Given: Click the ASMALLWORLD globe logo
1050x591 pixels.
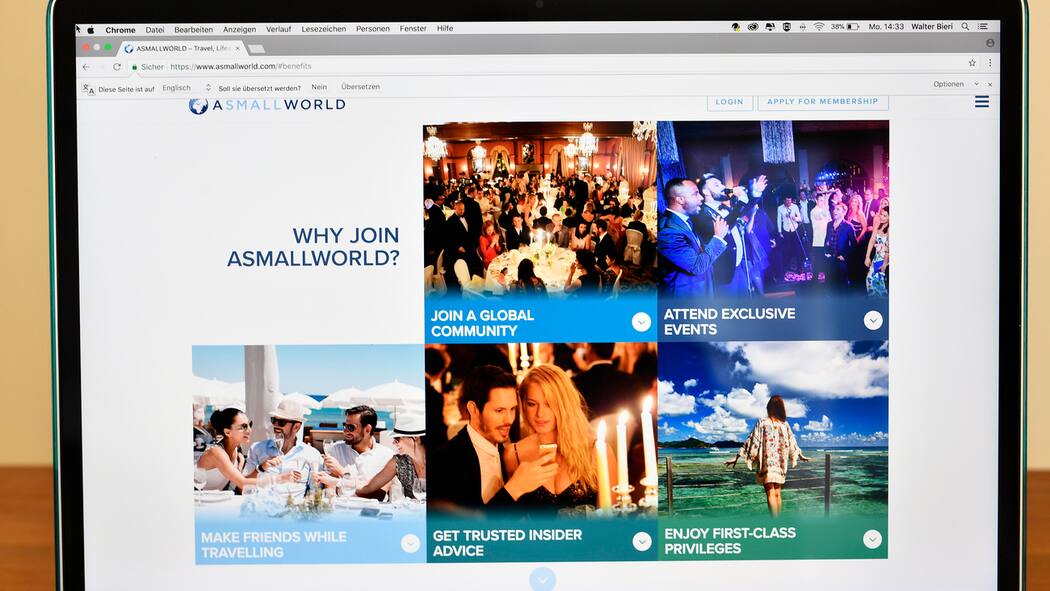Looking at the screenshot, I should click(198, 105).
